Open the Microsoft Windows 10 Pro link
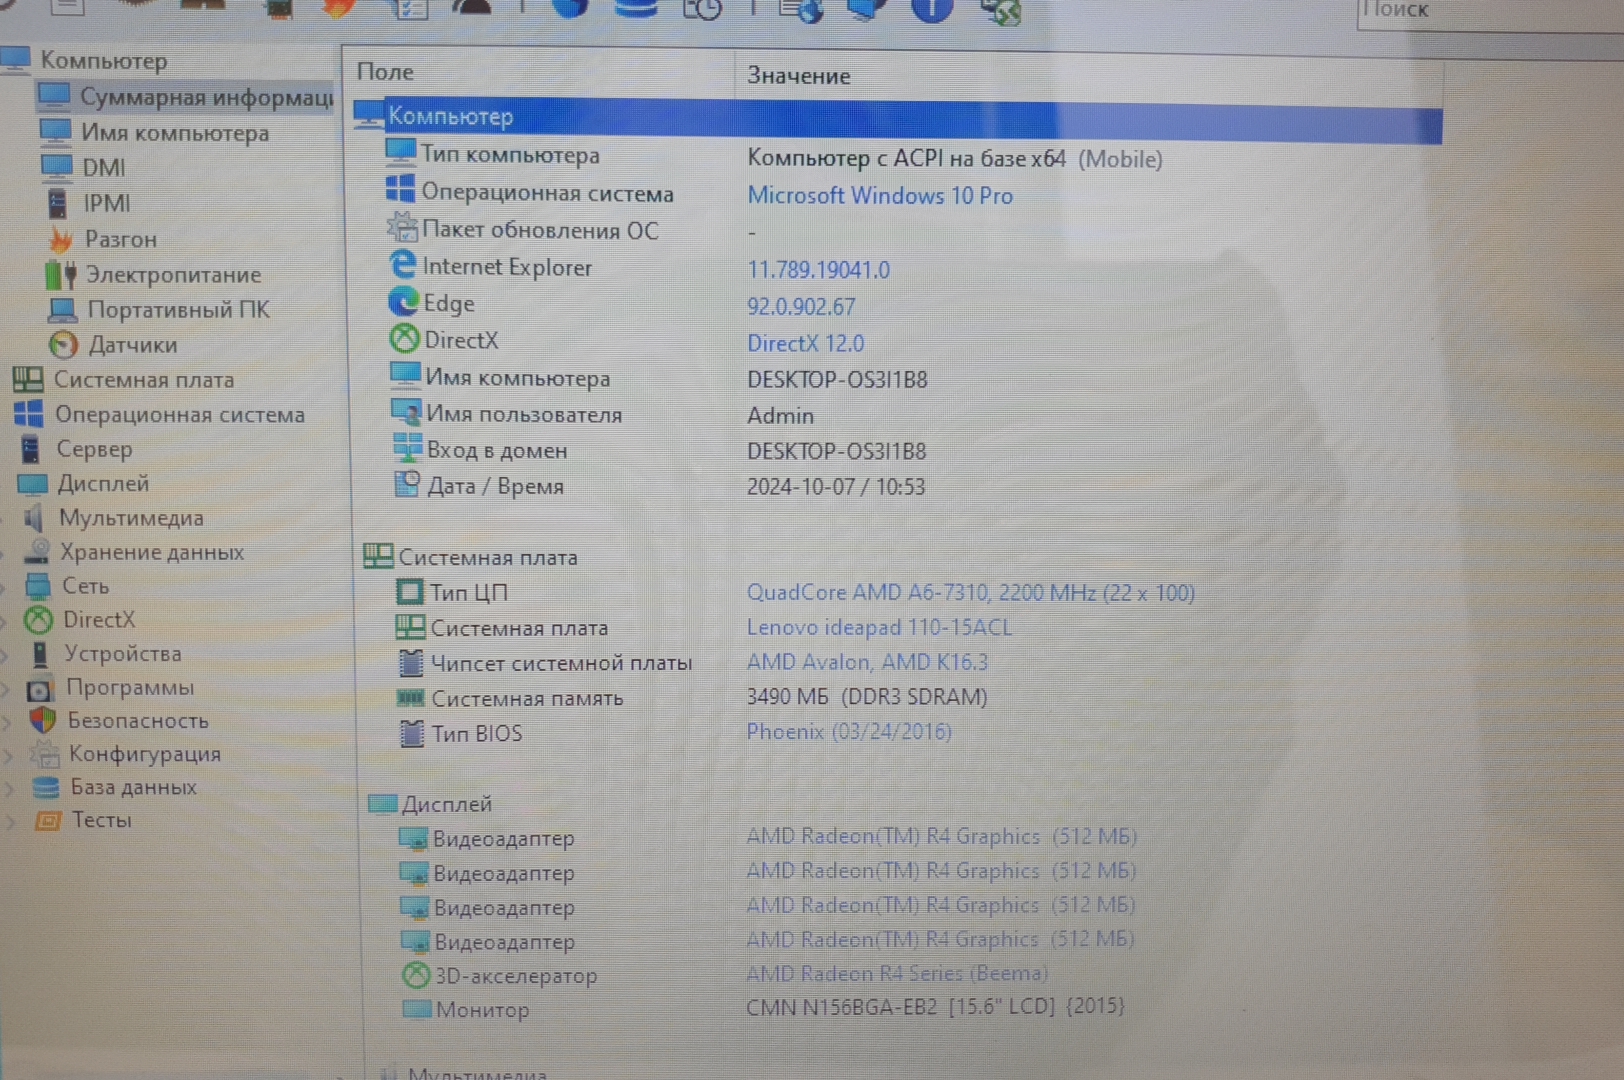1624x1080 pixels. (879, 196)
